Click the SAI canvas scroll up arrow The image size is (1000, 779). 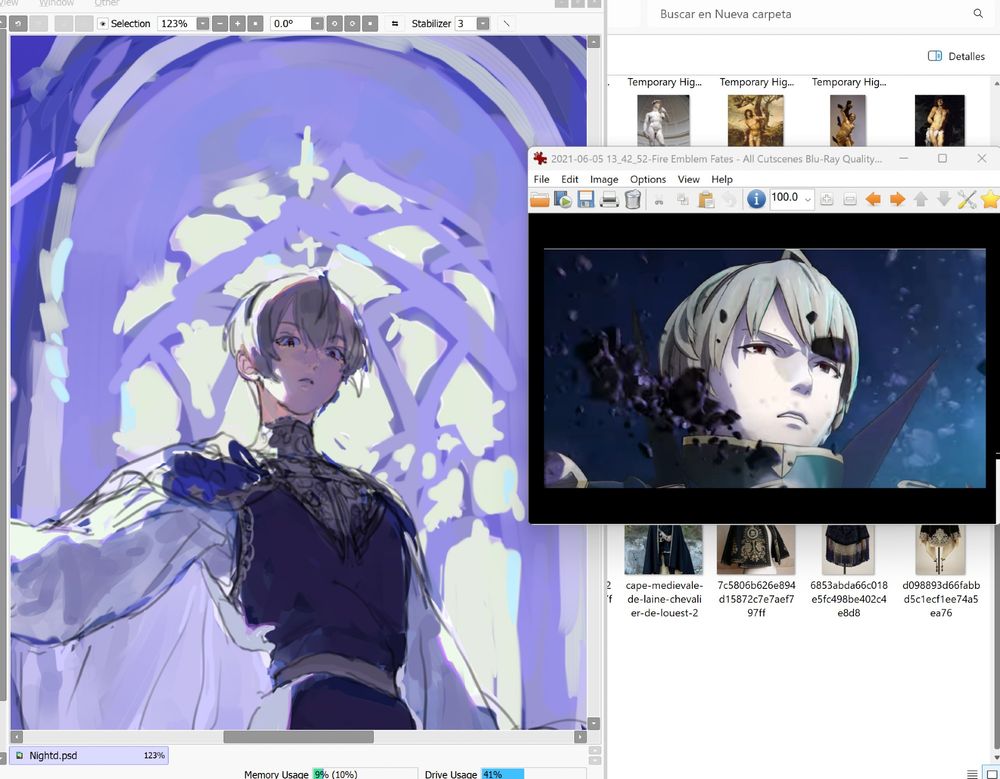pyautogui.click(x=594, y=42)
